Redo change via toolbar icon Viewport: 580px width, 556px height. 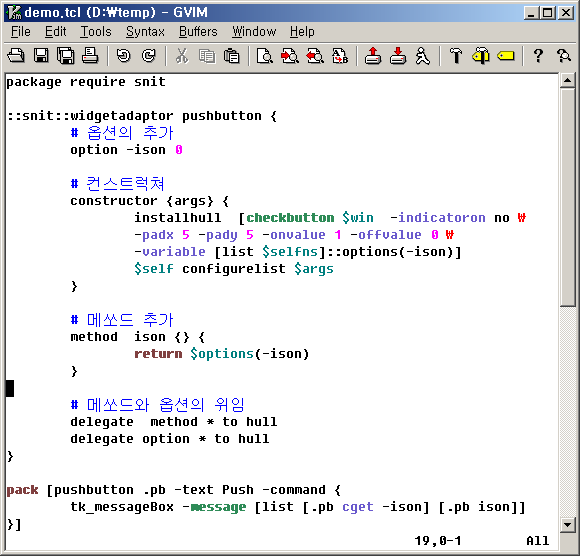pyautogui.click(x=148, y=56)
